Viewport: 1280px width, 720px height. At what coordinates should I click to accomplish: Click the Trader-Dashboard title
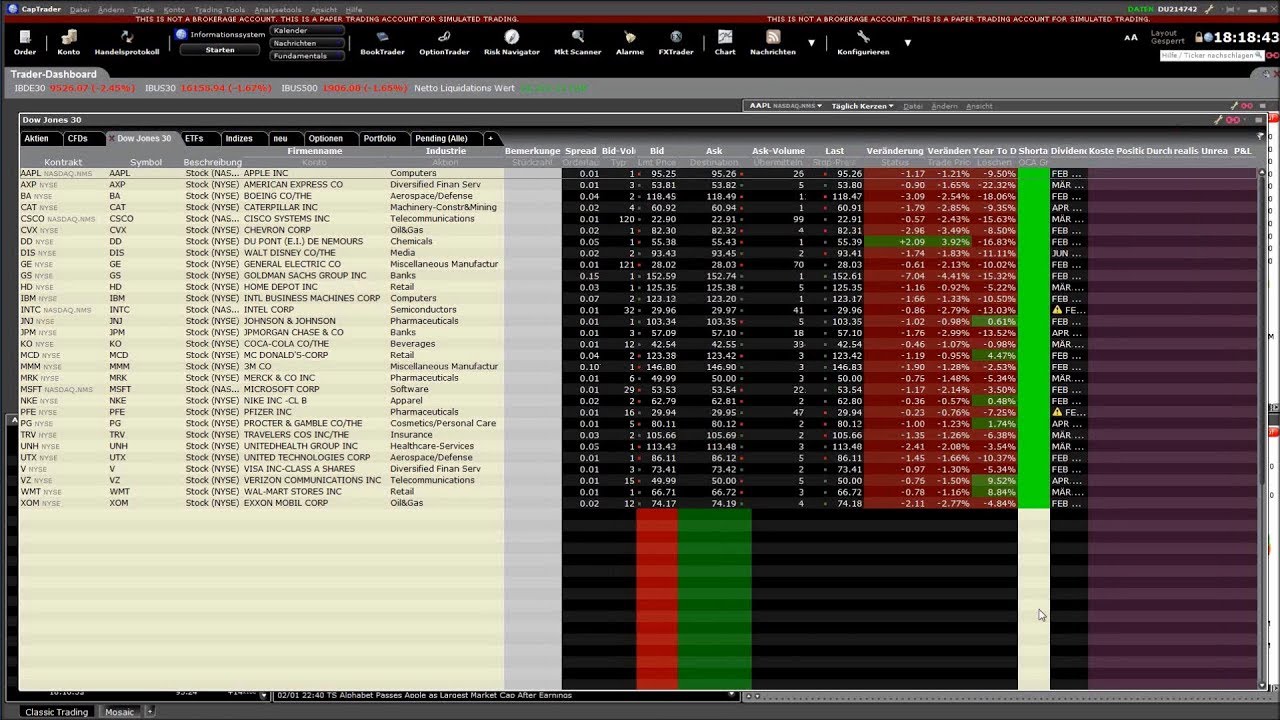pyautogui.click(x=54, y=74)
